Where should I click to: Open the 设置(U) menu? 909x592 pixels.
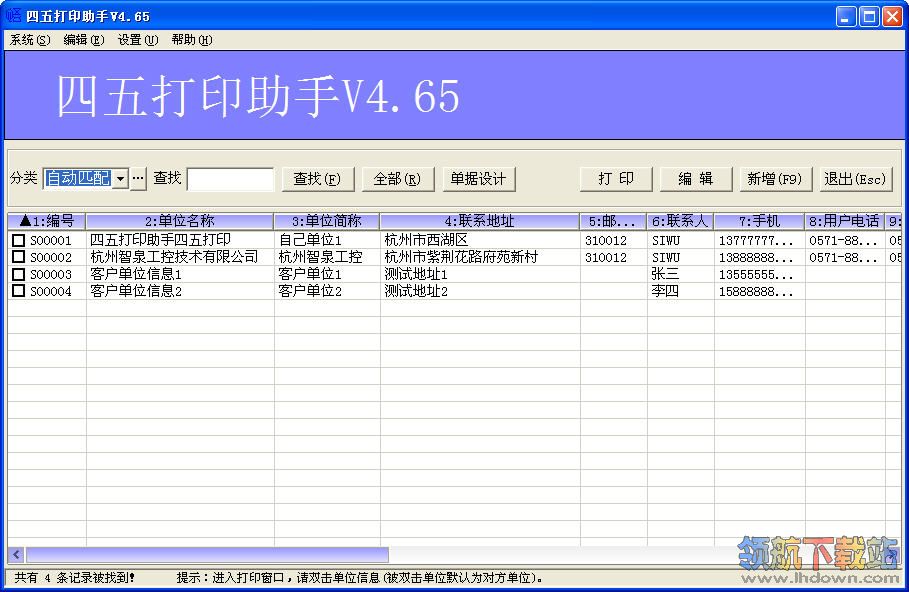pos(137,40)
